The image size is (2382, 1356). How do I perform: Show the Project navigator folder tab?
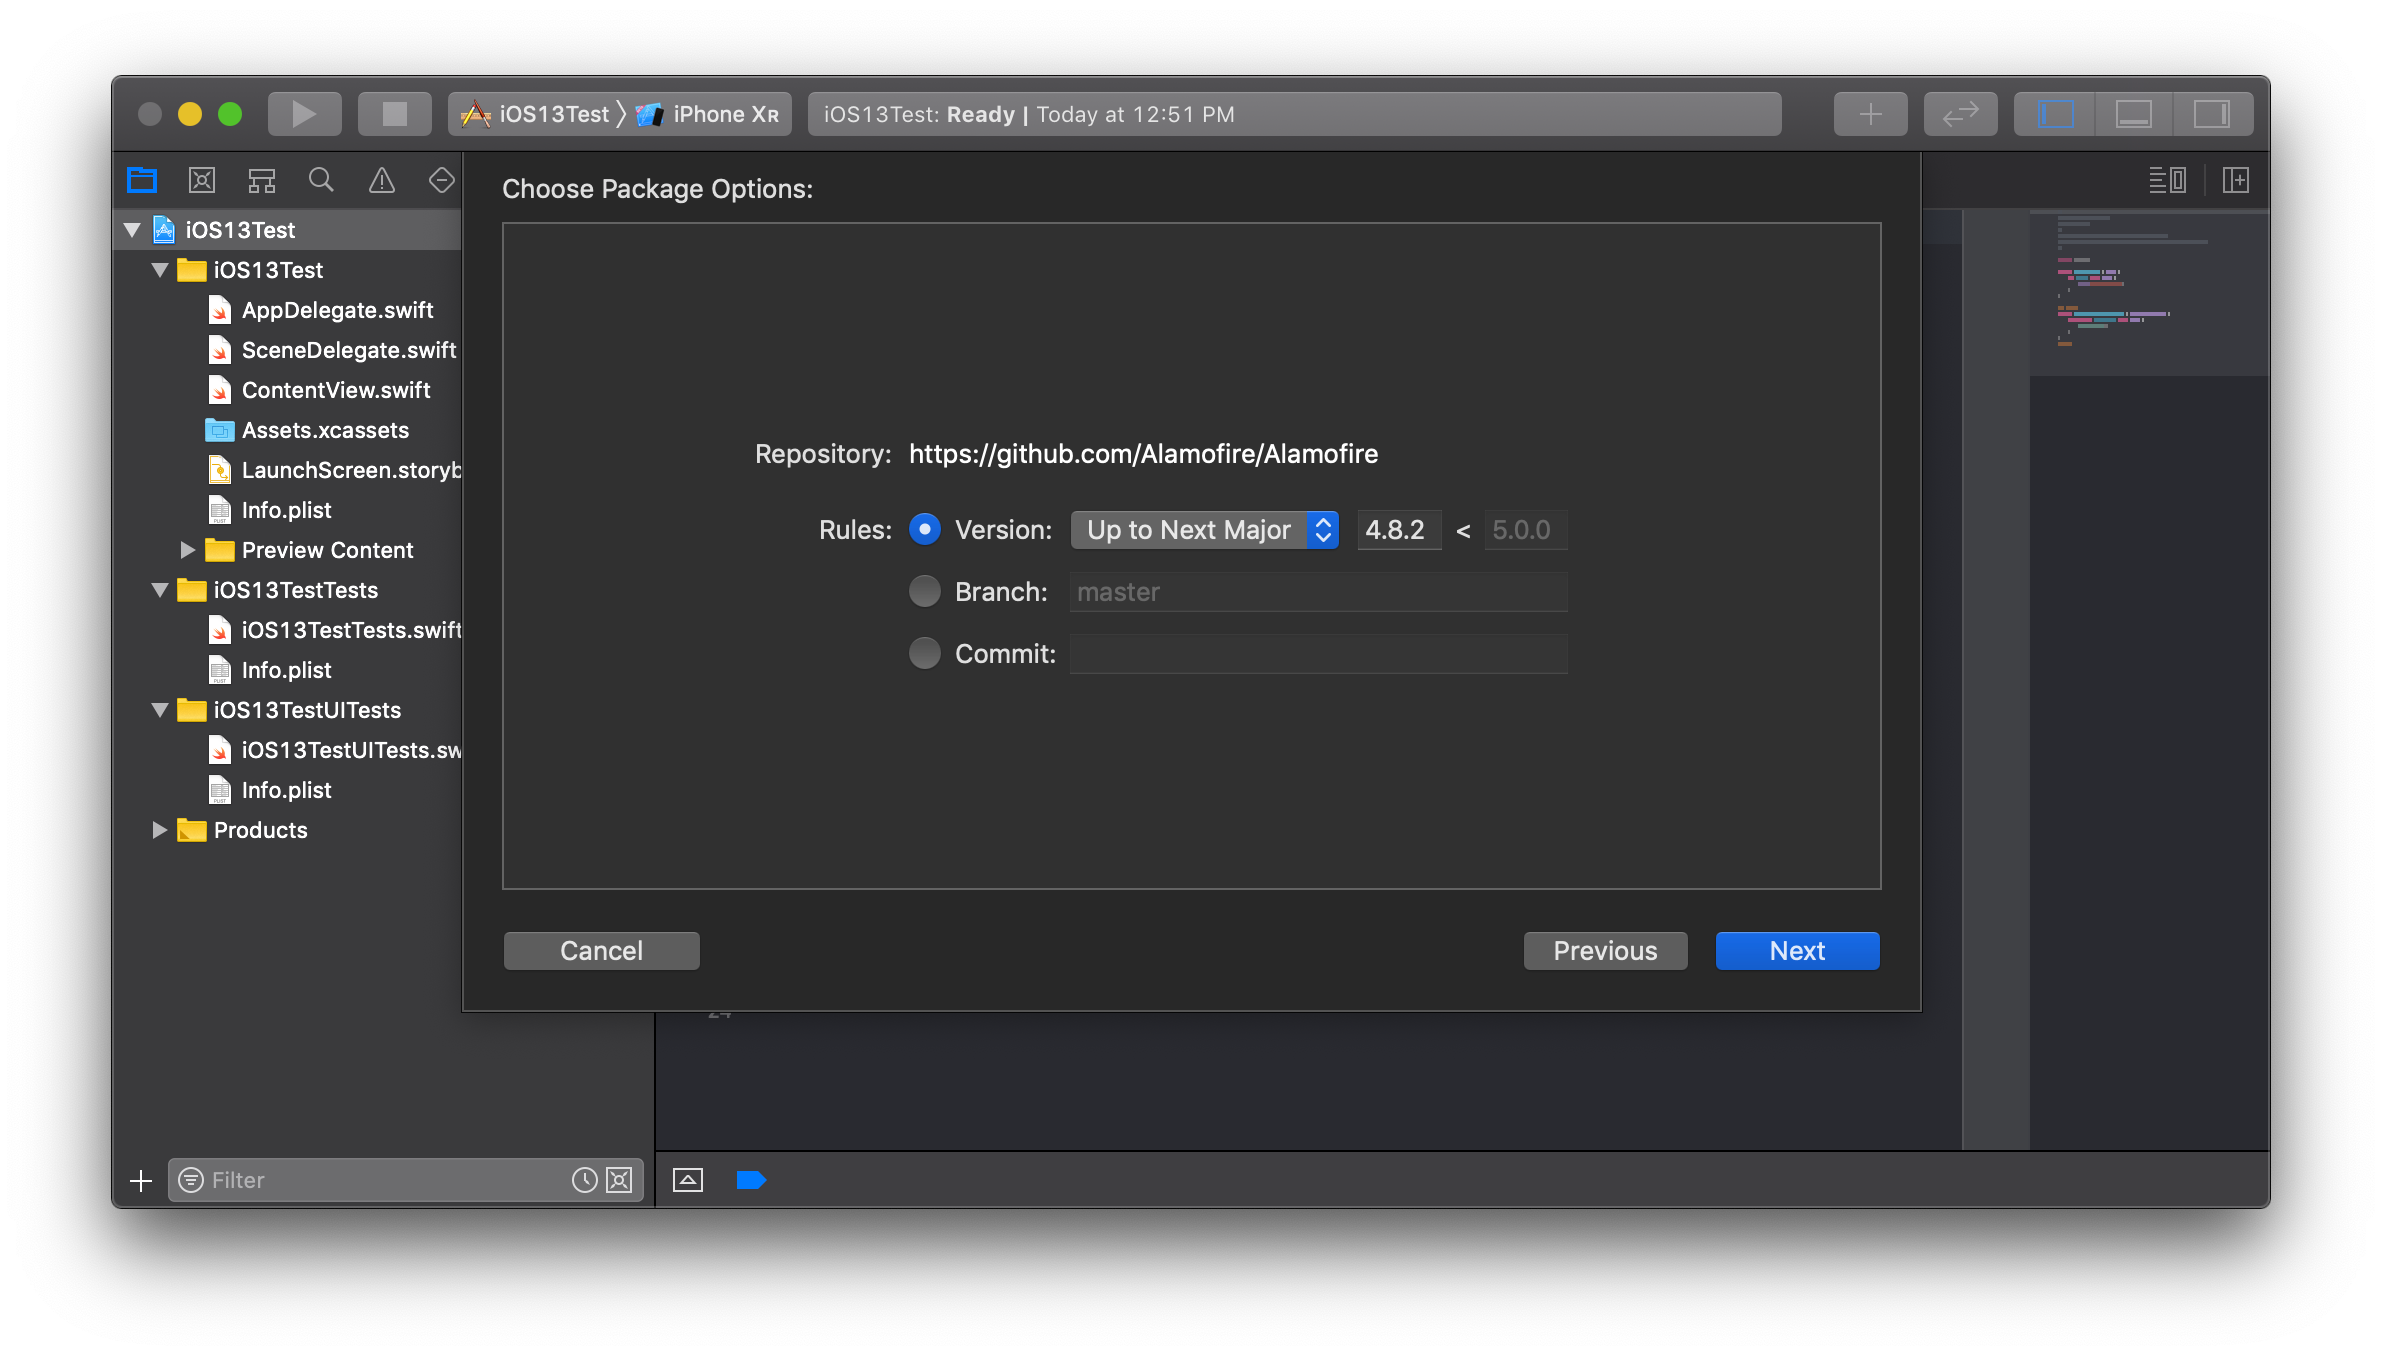click(142, 180)
